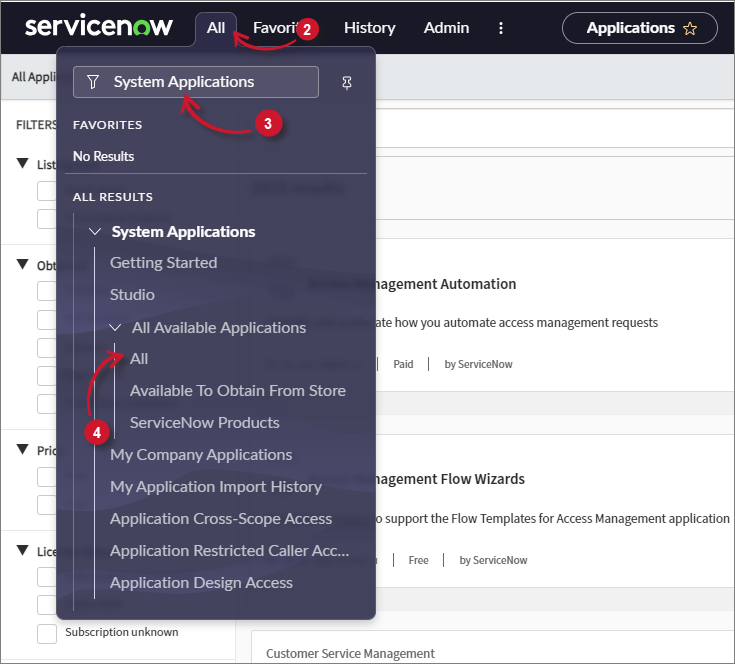Screen dimensions: 735x664
Task: Click Subscription unknown label
Action: (121, 632)
